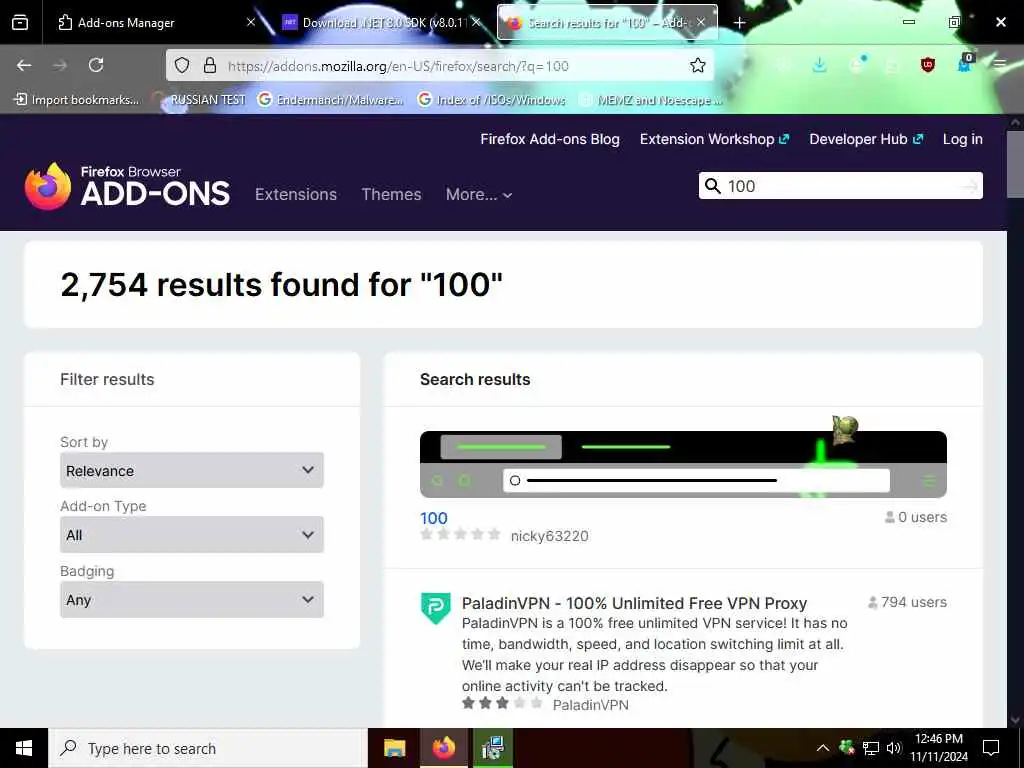Click the 0 users count
1024x768 pixels.
[x=916, y=517]
